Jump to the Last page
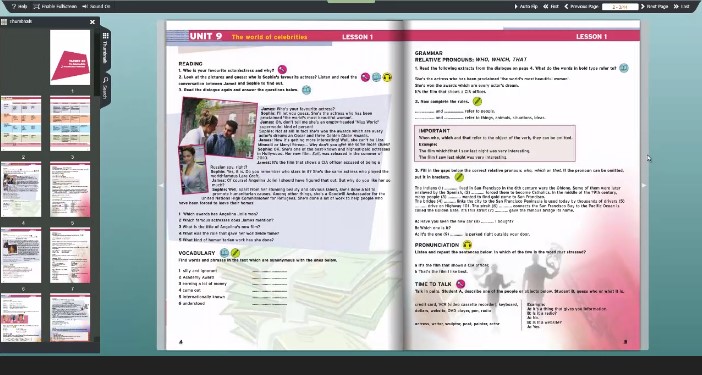The image size is (702, 375). [682, 6]
